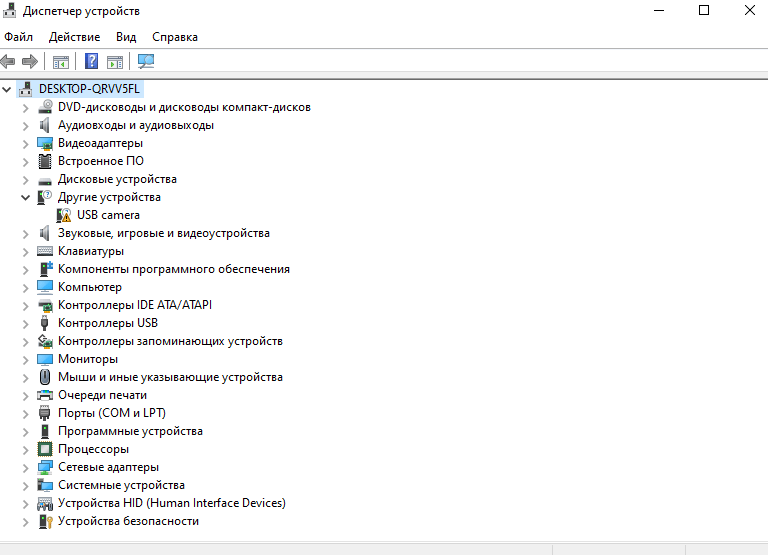This screenshot has width=768, height=555.
Task: Select the Порты (COM и LPT) label
Action: 112,413
